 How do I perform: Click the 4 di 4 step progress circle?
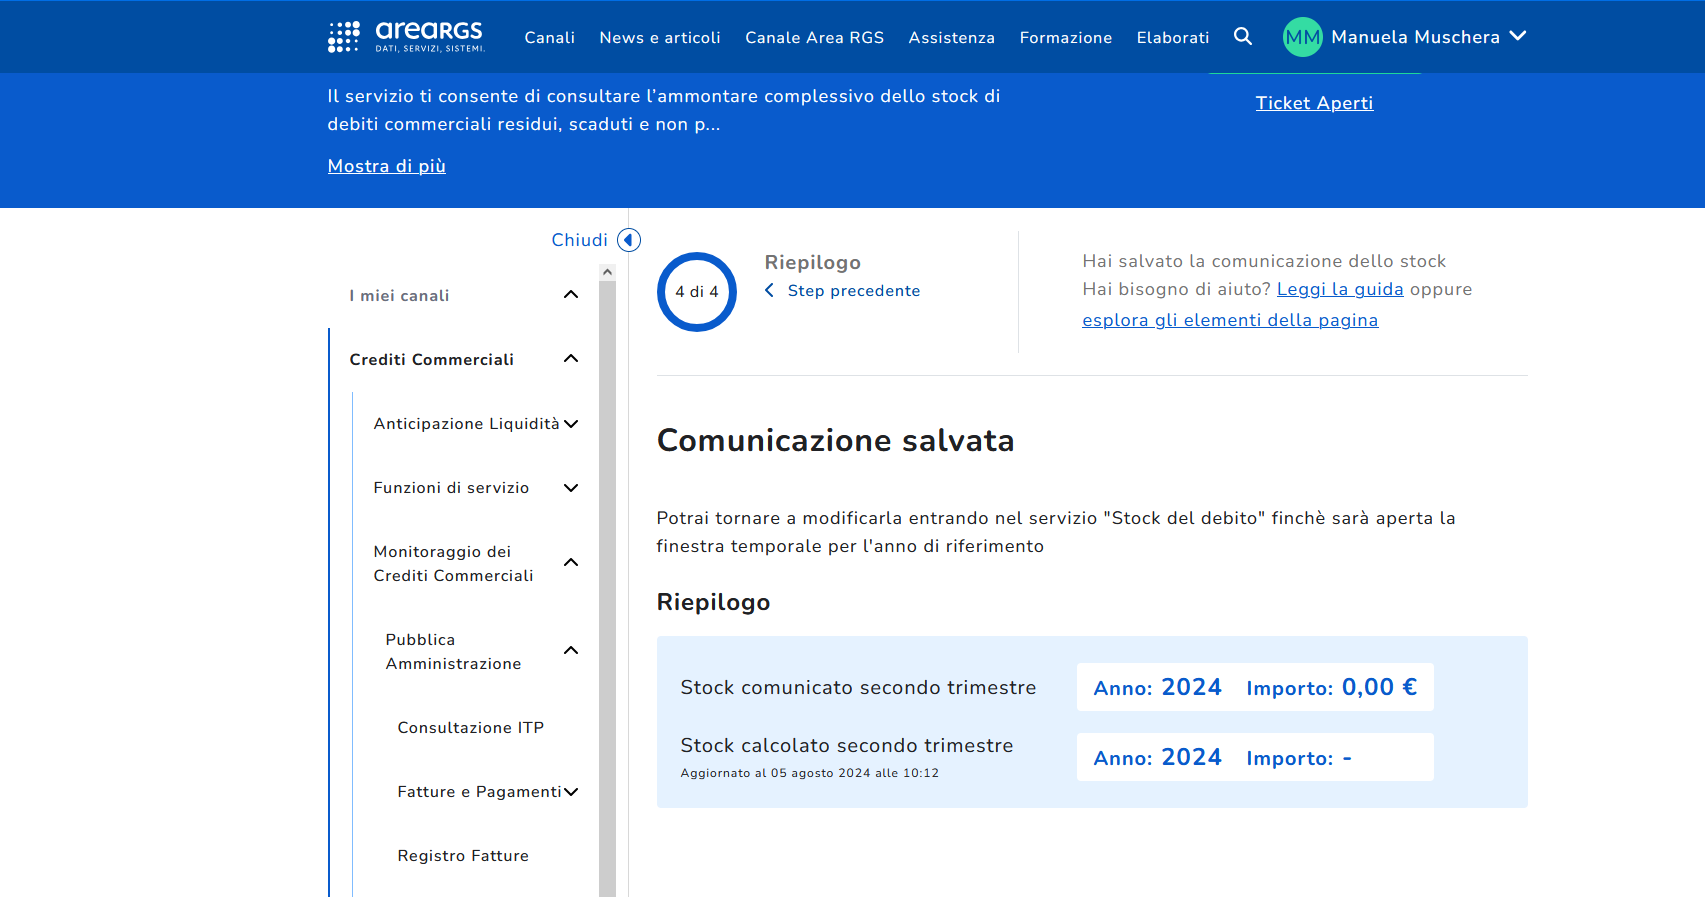(x=697, y=292)
